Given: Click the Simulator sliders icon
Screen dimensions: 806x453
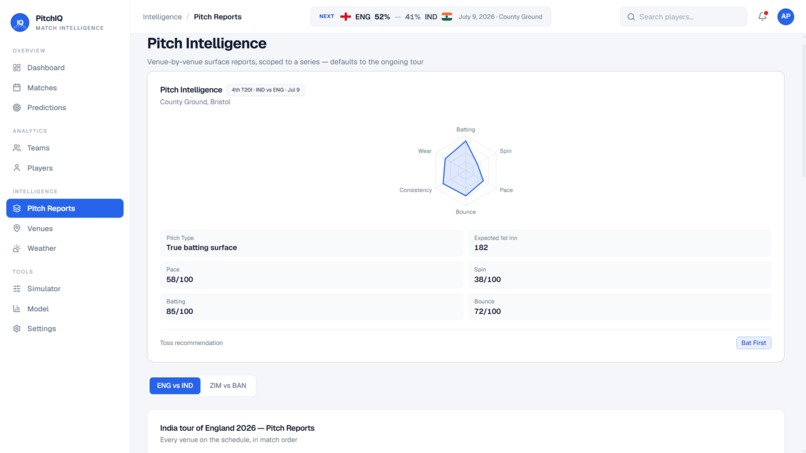Looking at the screenshot, I should [16, 288].
